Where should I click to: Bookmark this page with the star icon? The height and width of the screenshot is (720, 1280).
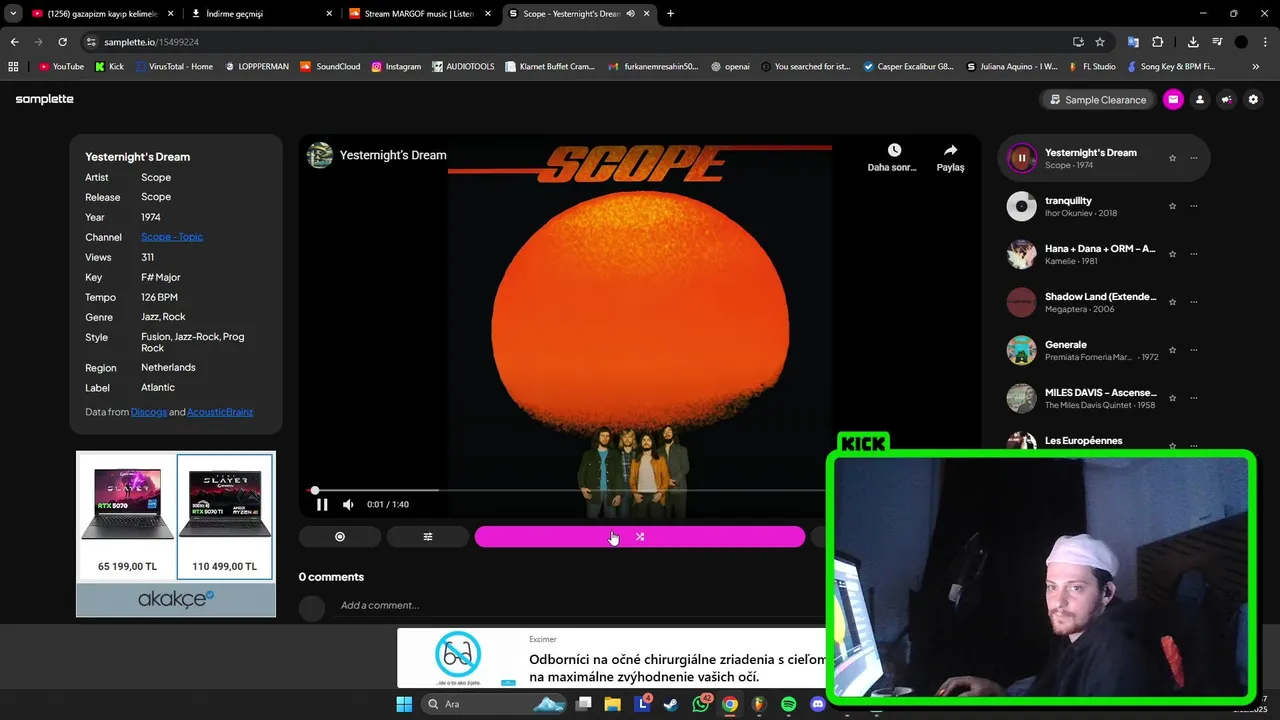pos(1100,42)
